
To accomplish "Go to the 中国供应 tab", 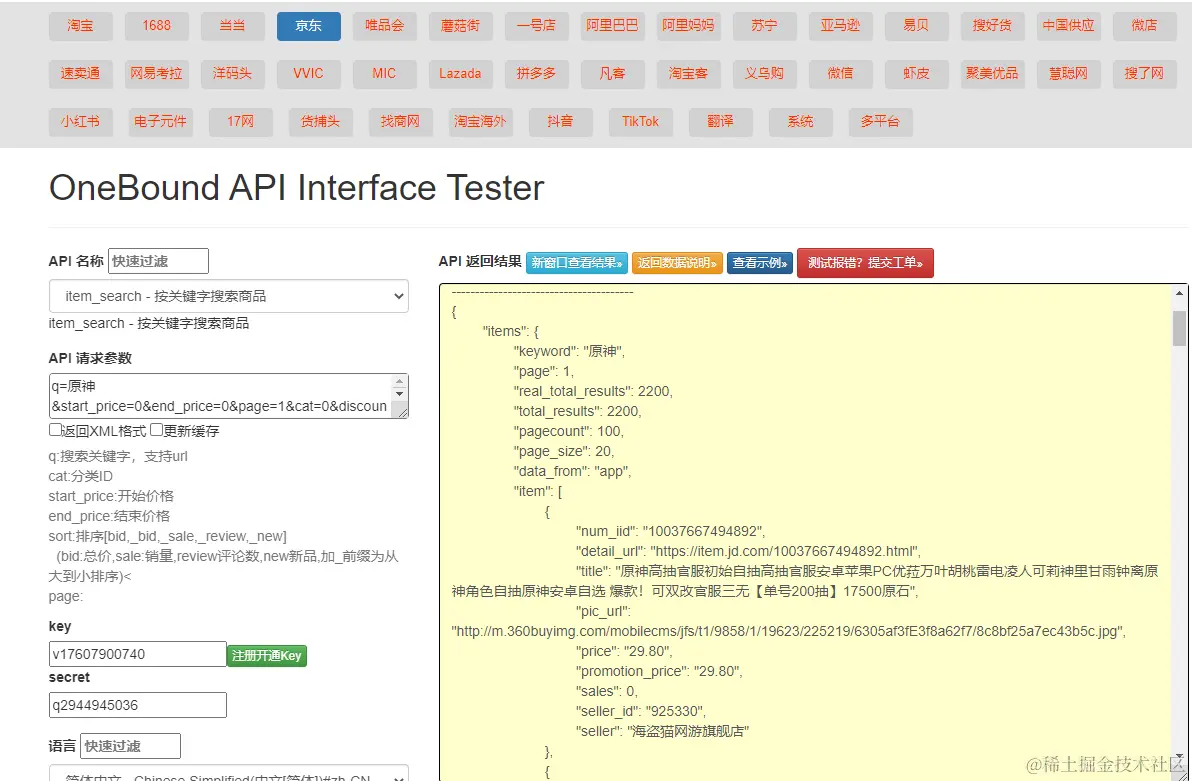I will (x=1069, y=26).
